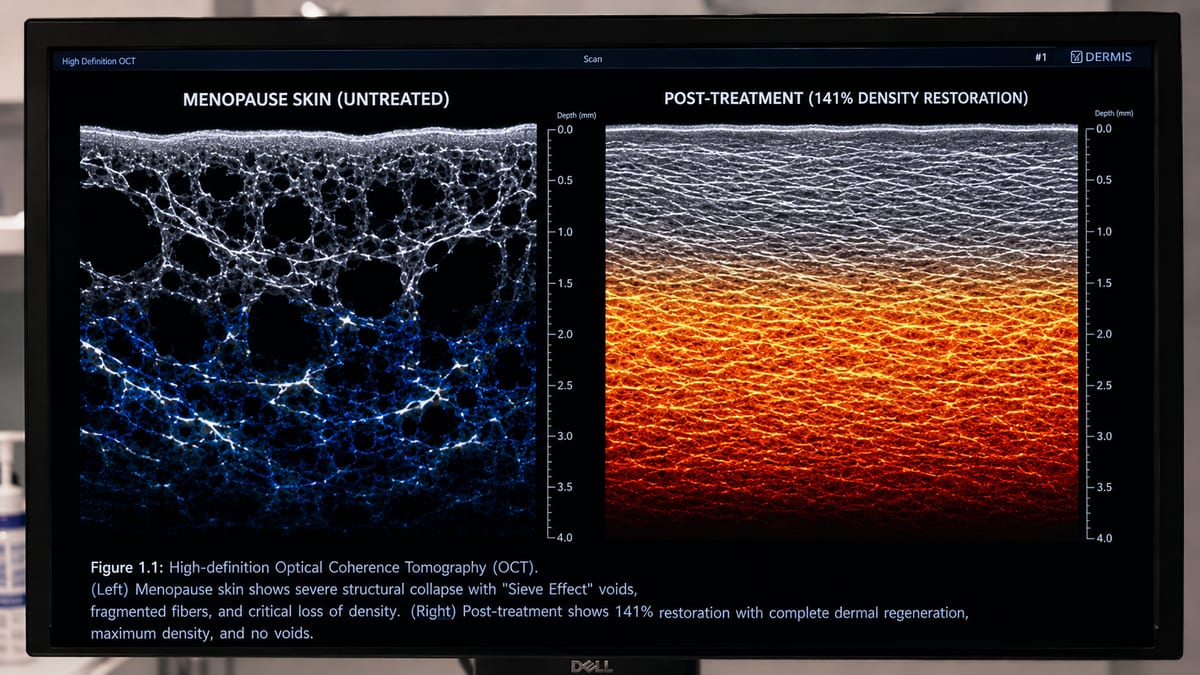This screenshot has height=675, width=1200.
Task: Select the "POST-TREATMENT (141% DENSITY RESTORATION)" heading
Action: [846, 98]
